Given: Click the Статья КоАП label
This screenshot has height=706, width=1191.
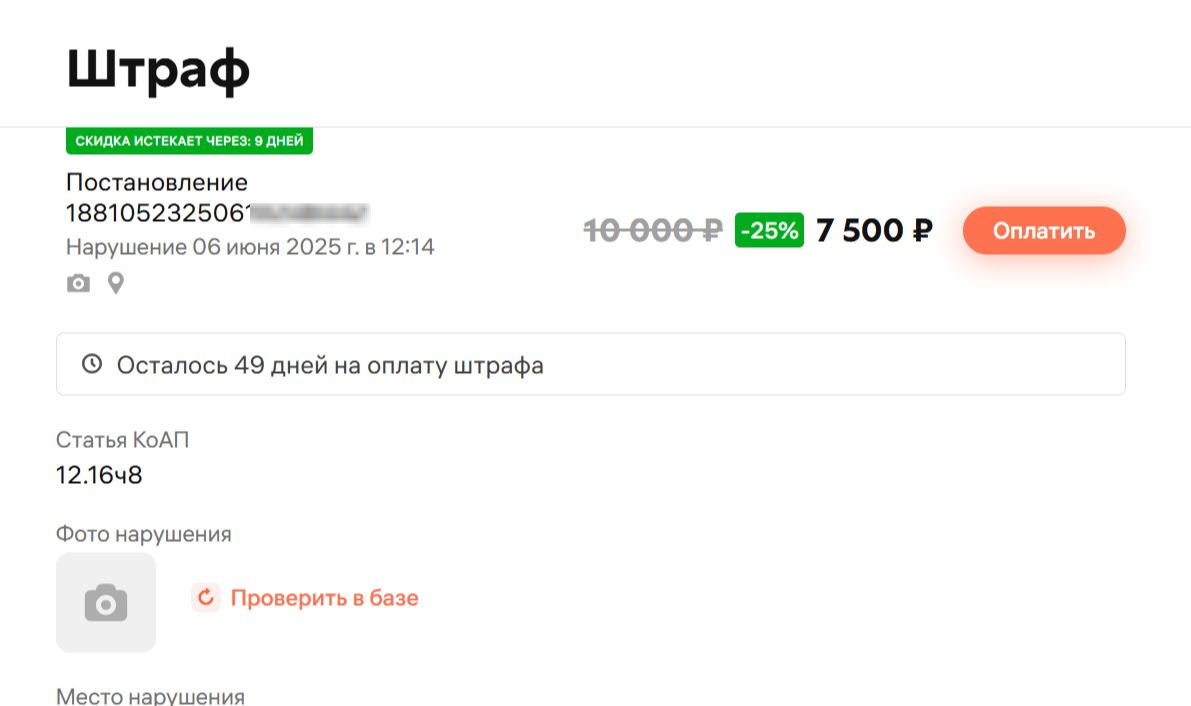Looking at the screenshot, I should click(122, 440).
